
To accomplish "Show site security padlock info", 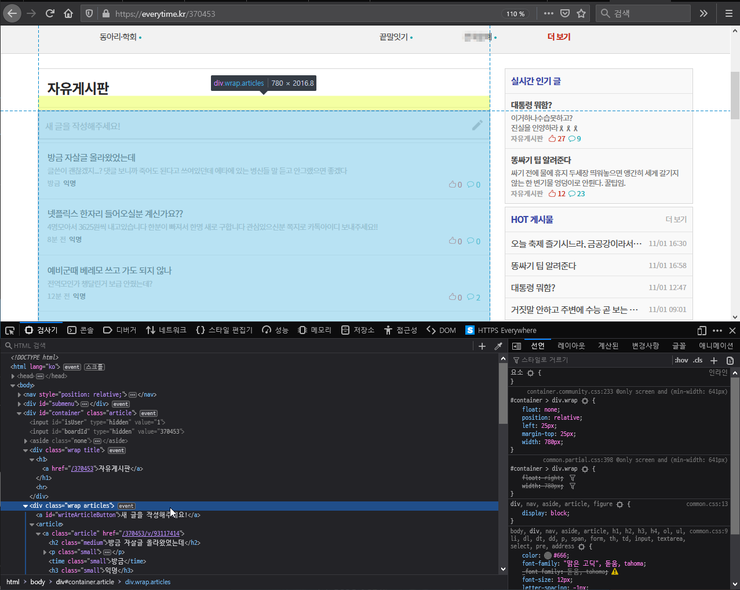I will [x=106, y=14].
